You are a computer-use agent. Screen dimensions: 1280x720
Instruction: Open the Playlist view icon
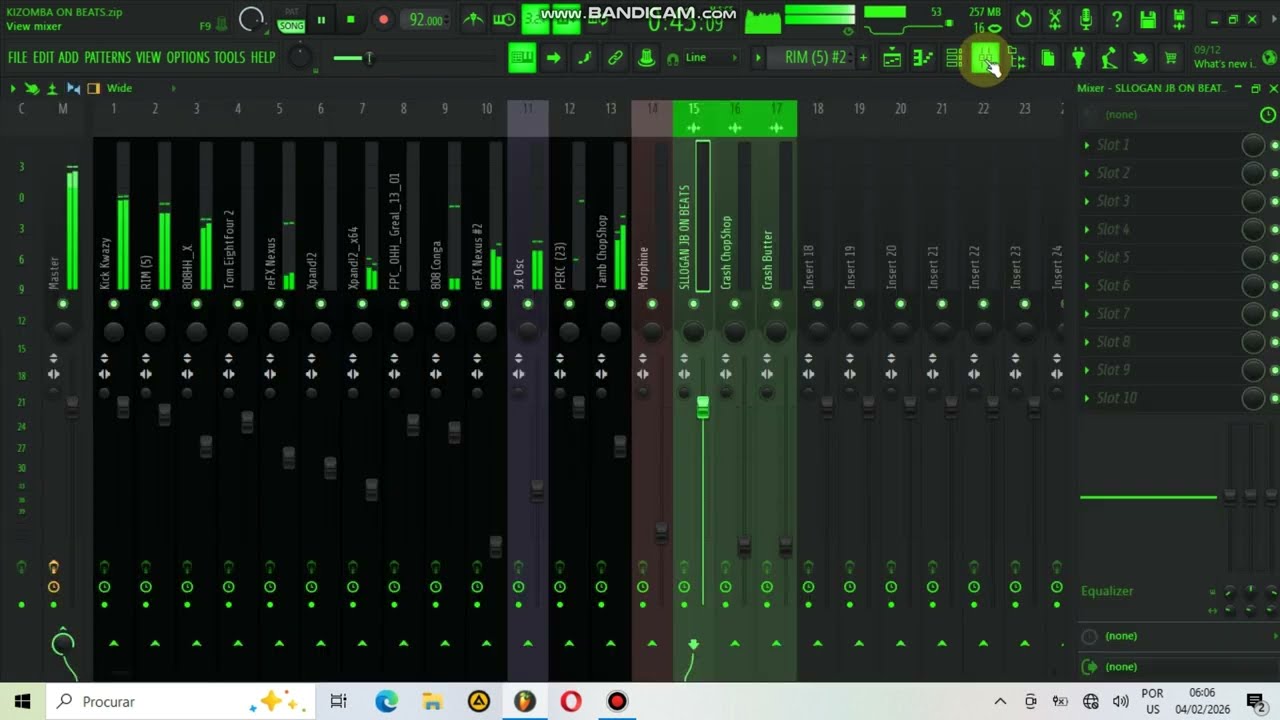tap(892, 59)
